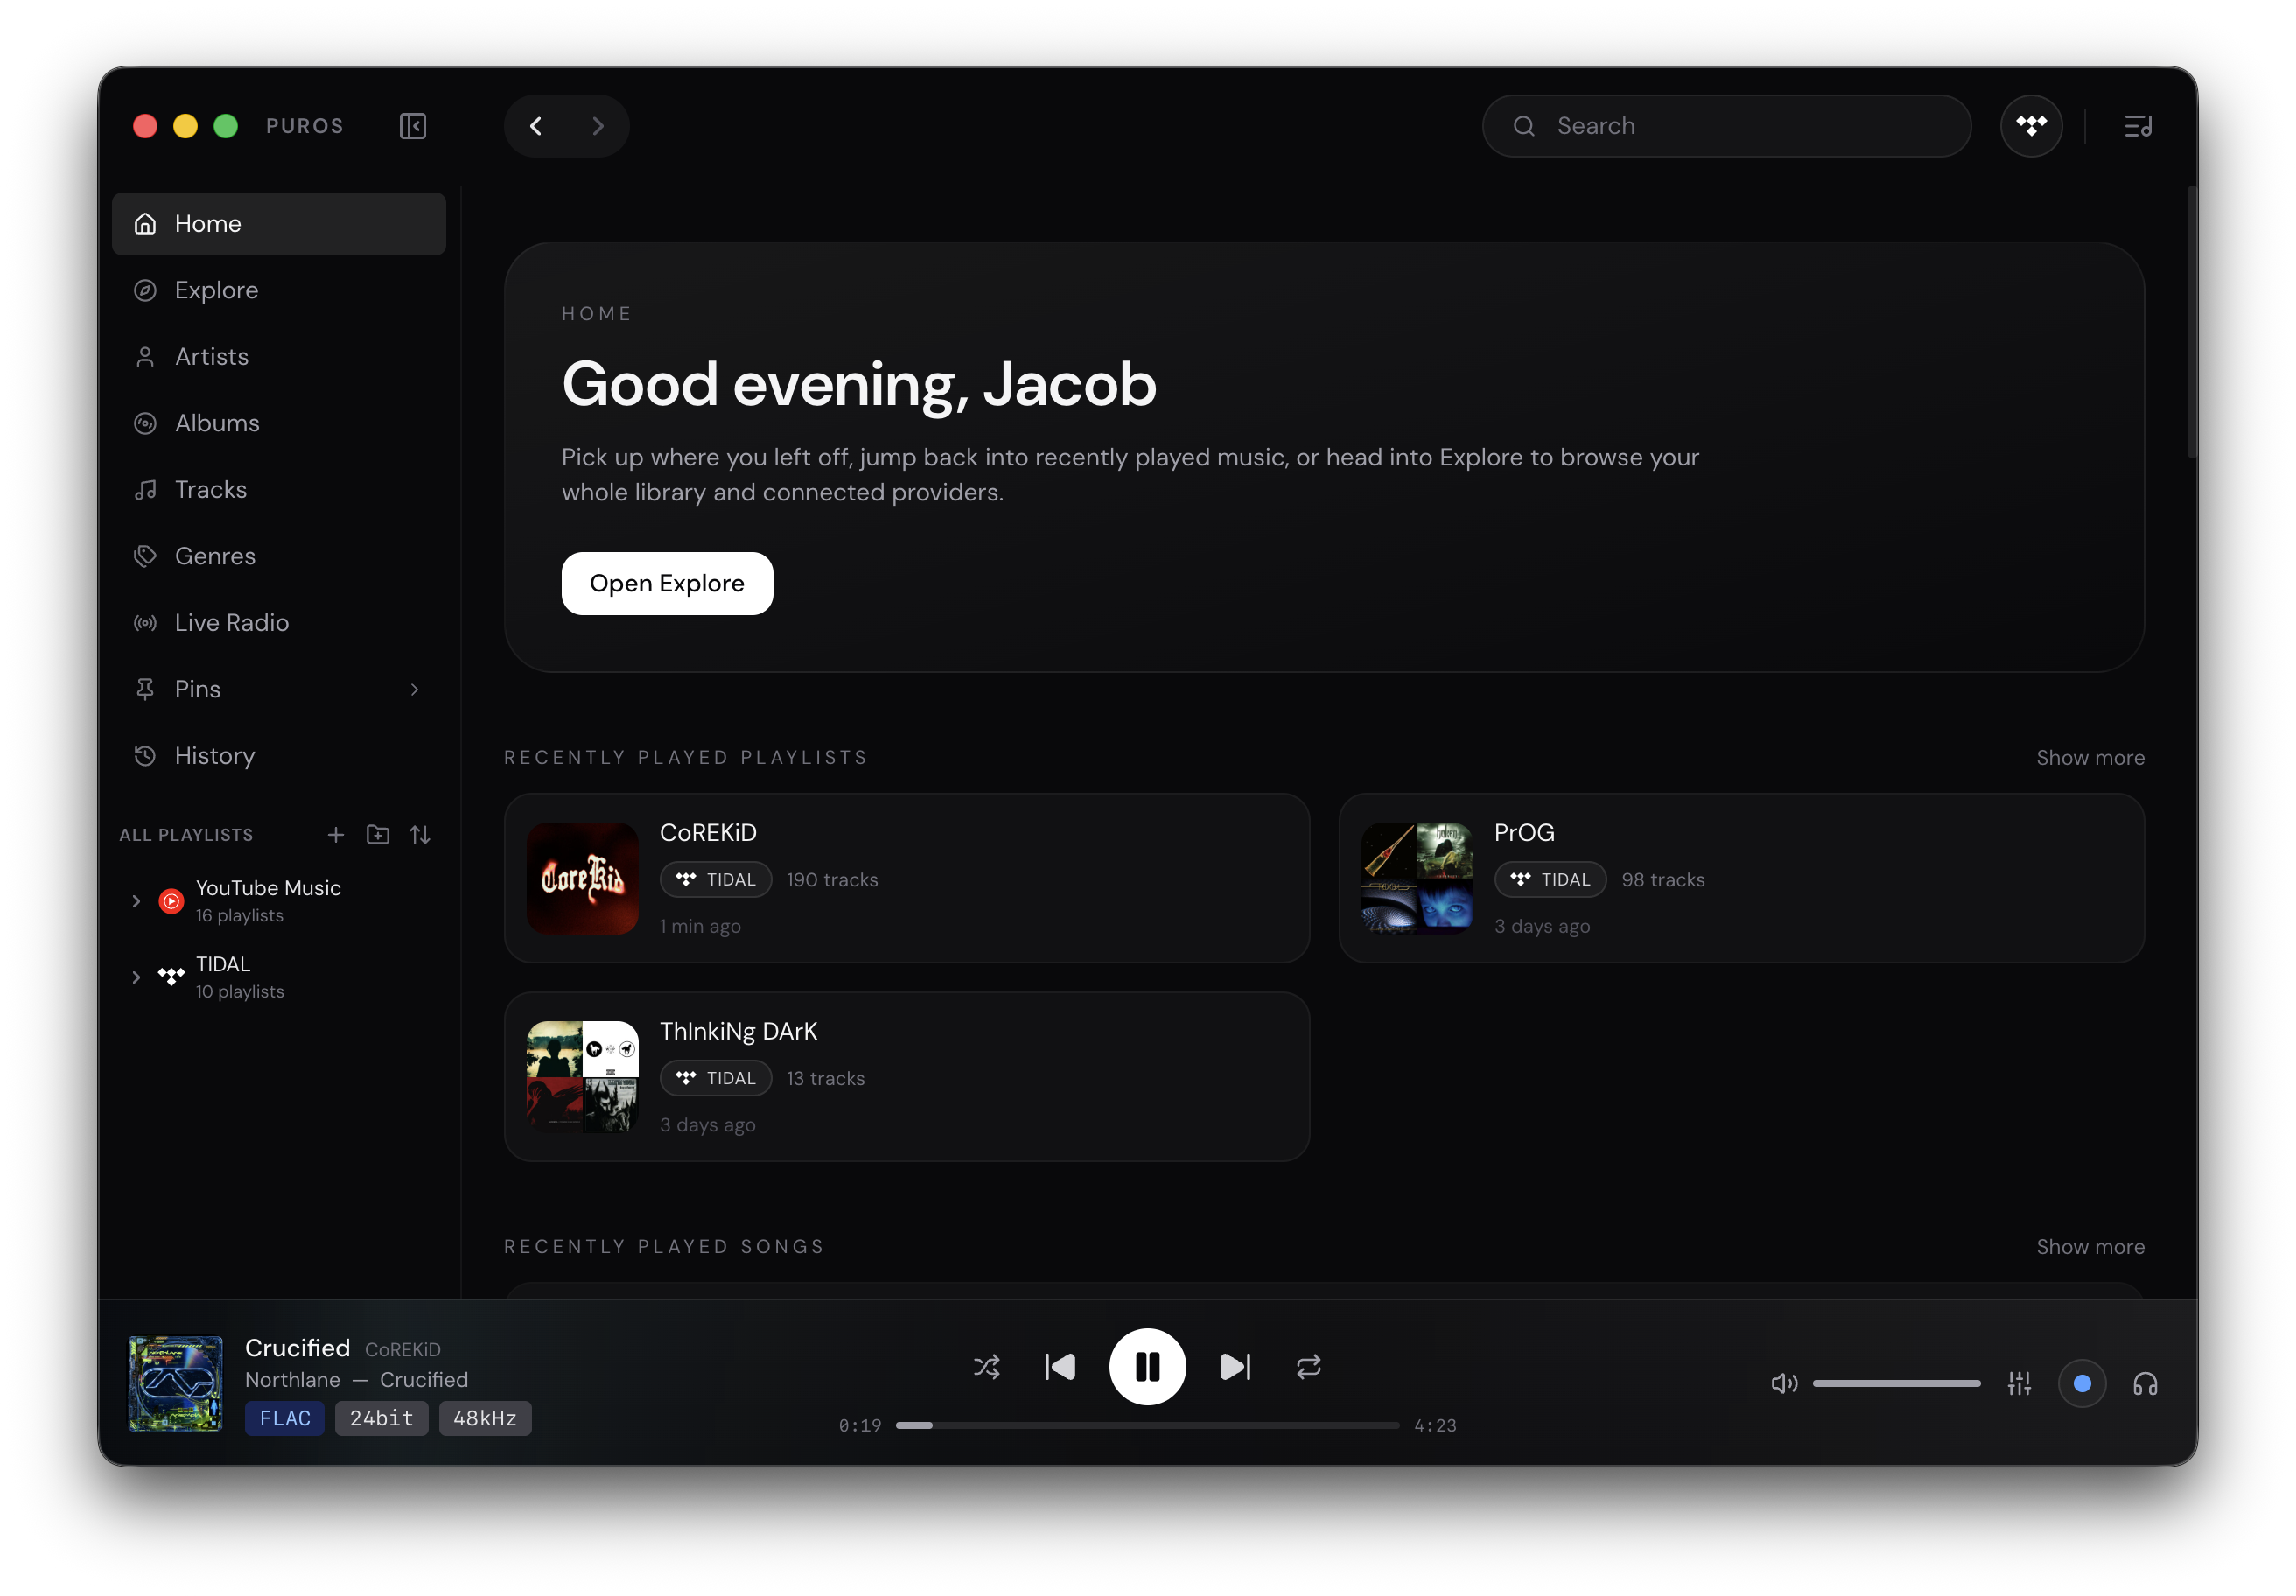This screenshot has width=2296, height=1596.
Task: Go to Artists in sidebar
Action: tap(279, 357)
